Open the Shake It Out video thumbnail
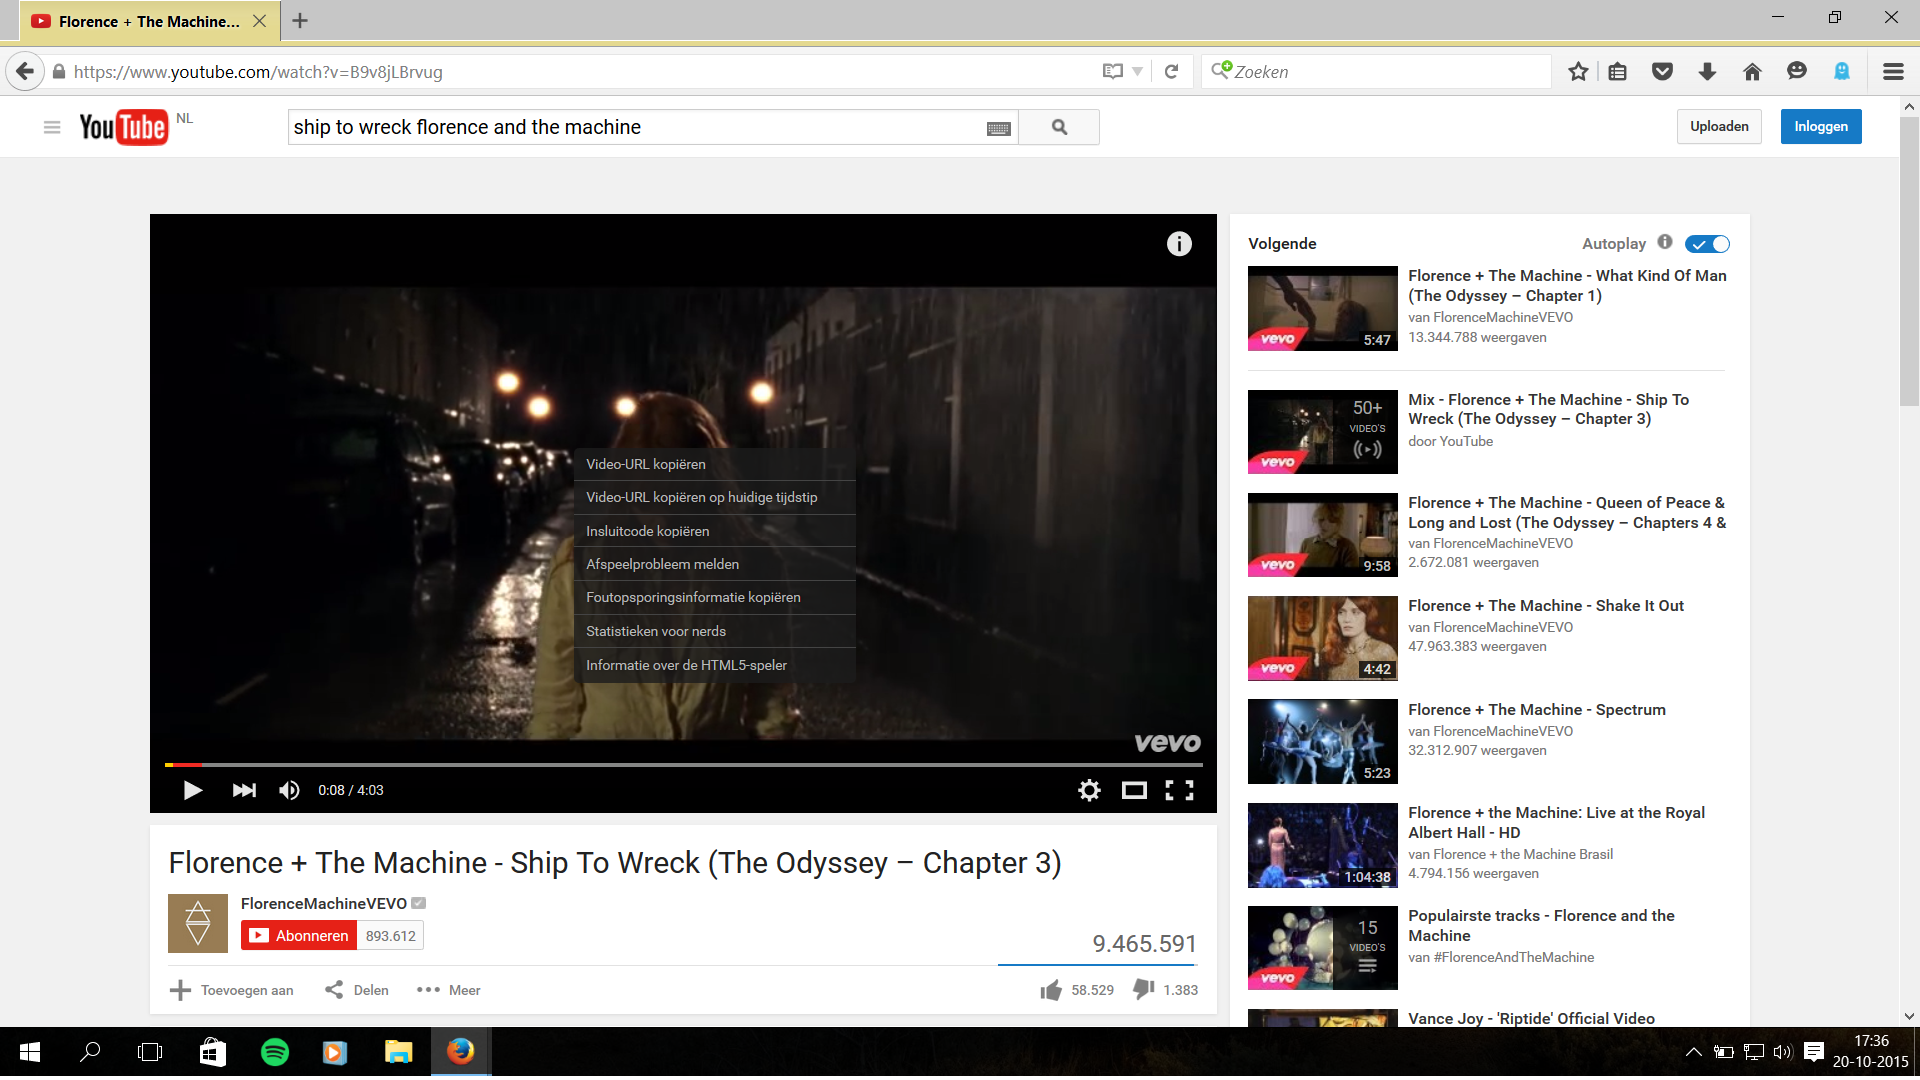The image size is (1920, 1080). 1322,638
